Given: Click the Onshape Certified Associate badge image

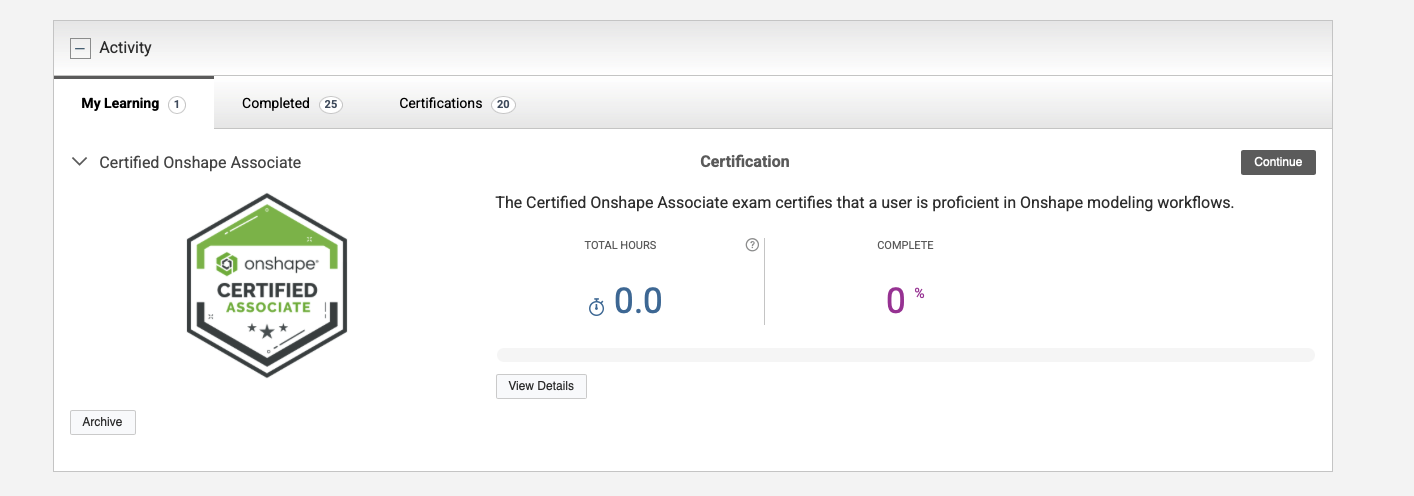Looking at the screenshot, I should point(267,285).
